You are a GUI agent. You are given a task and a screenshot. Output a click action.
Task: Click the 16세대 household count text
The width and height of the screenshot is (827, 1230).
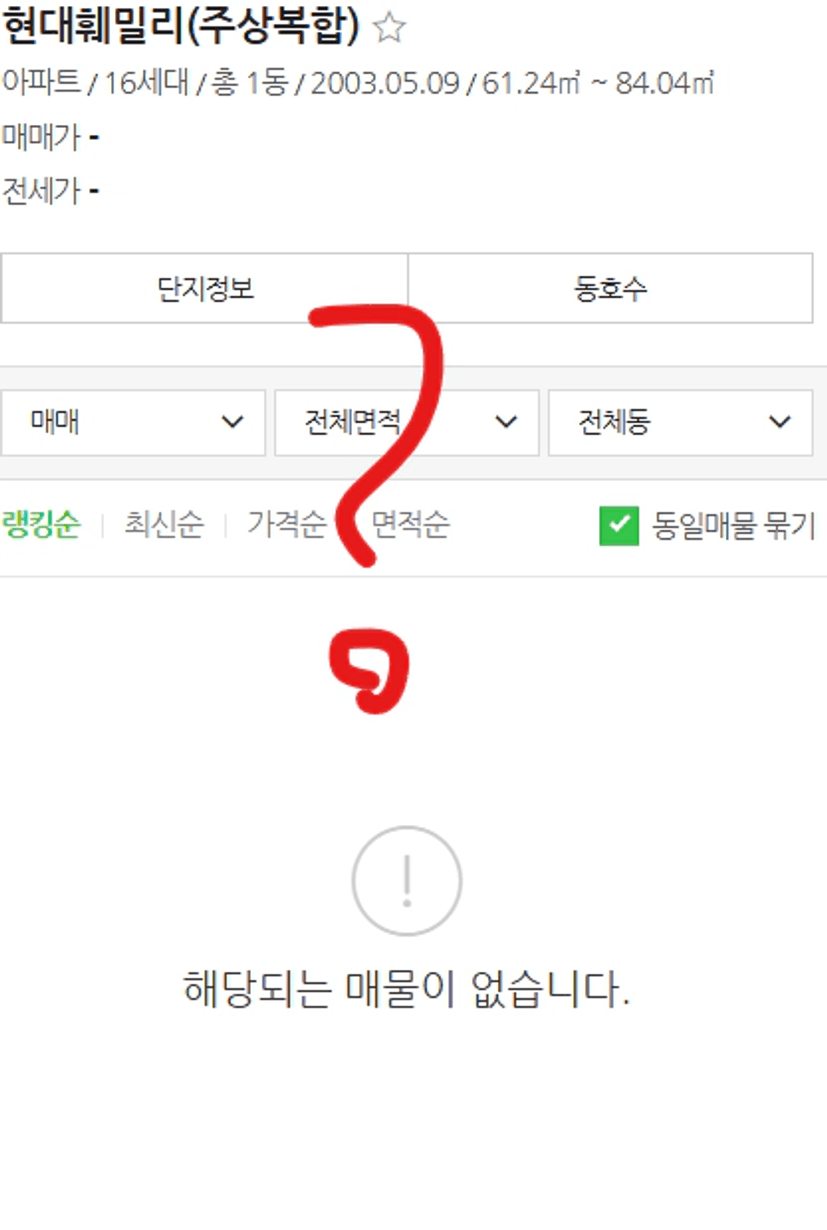coord(146,82)
